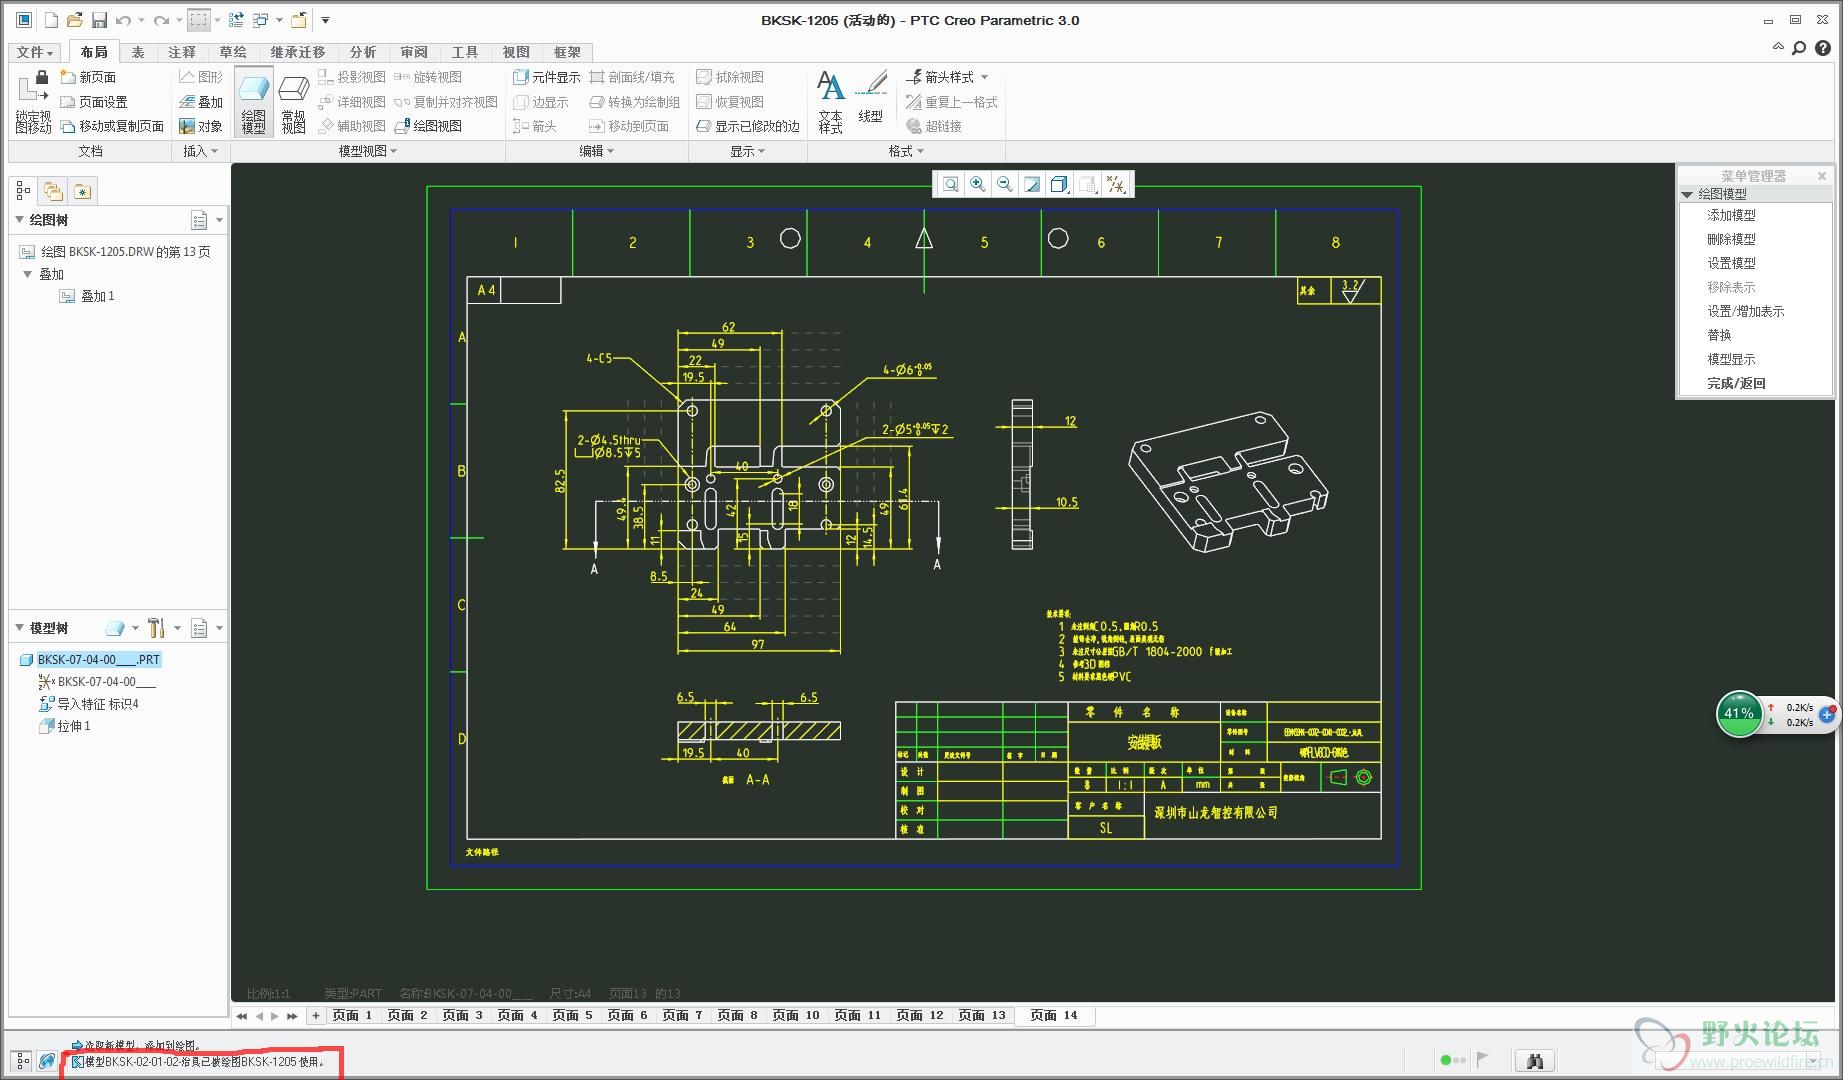The width and height of the screenshot is (1843, 1080).
Task: Open 线型 line style tool
Action: pyautogui.click(x=871, y=97)
